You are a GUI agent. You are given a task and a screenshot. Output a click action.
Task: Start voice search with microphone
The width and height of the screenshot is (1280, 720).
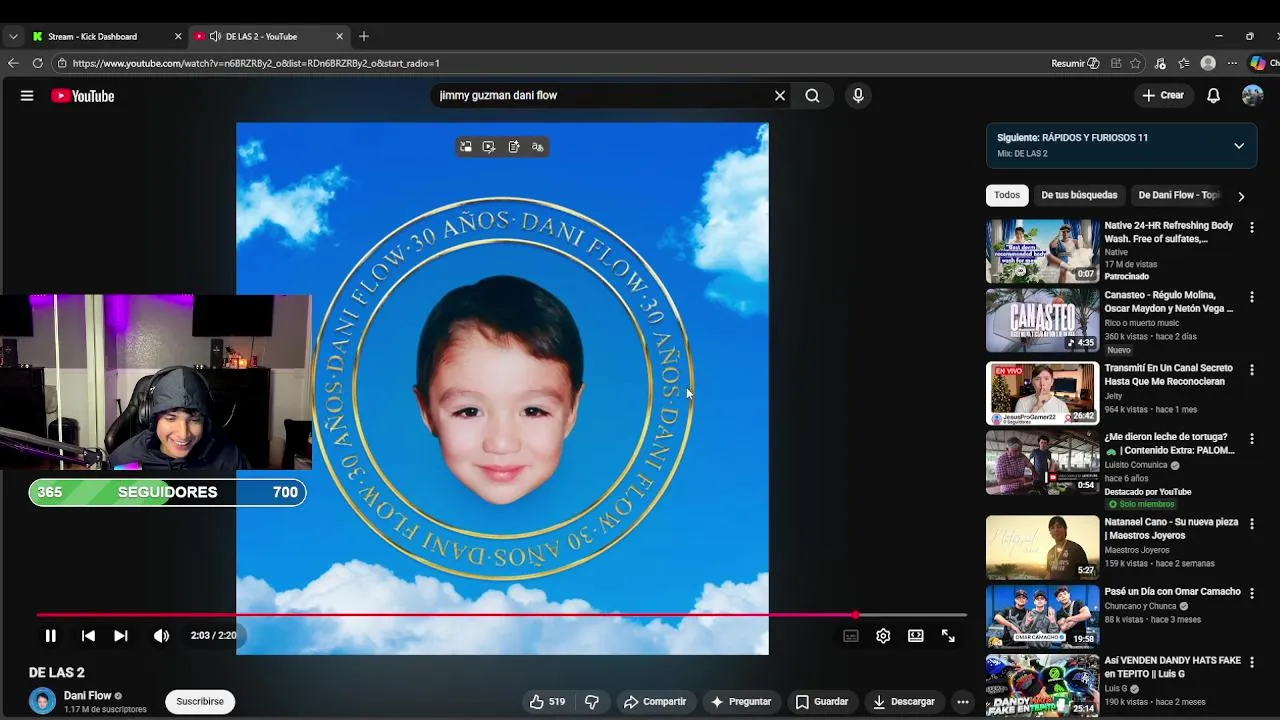[857, 96]
